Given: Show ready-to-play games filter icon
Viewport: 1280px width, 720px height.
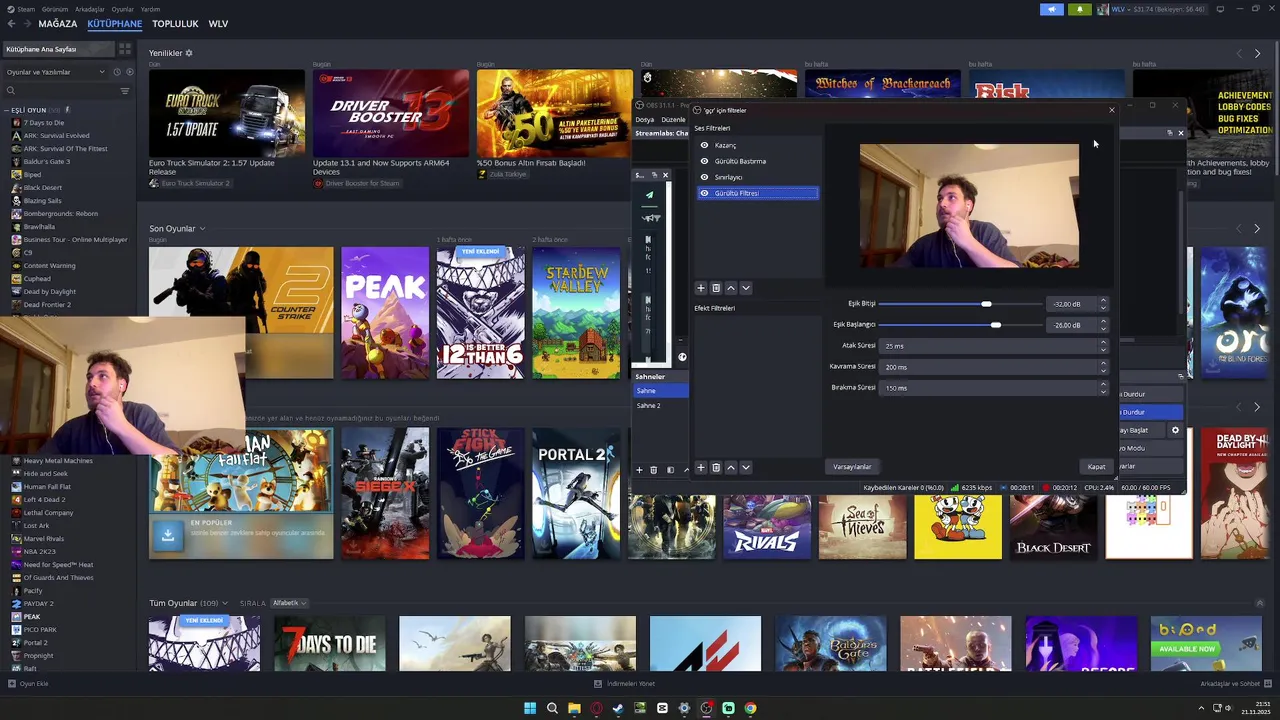Looking at the screenshot, I should click(x=128, y=72).
